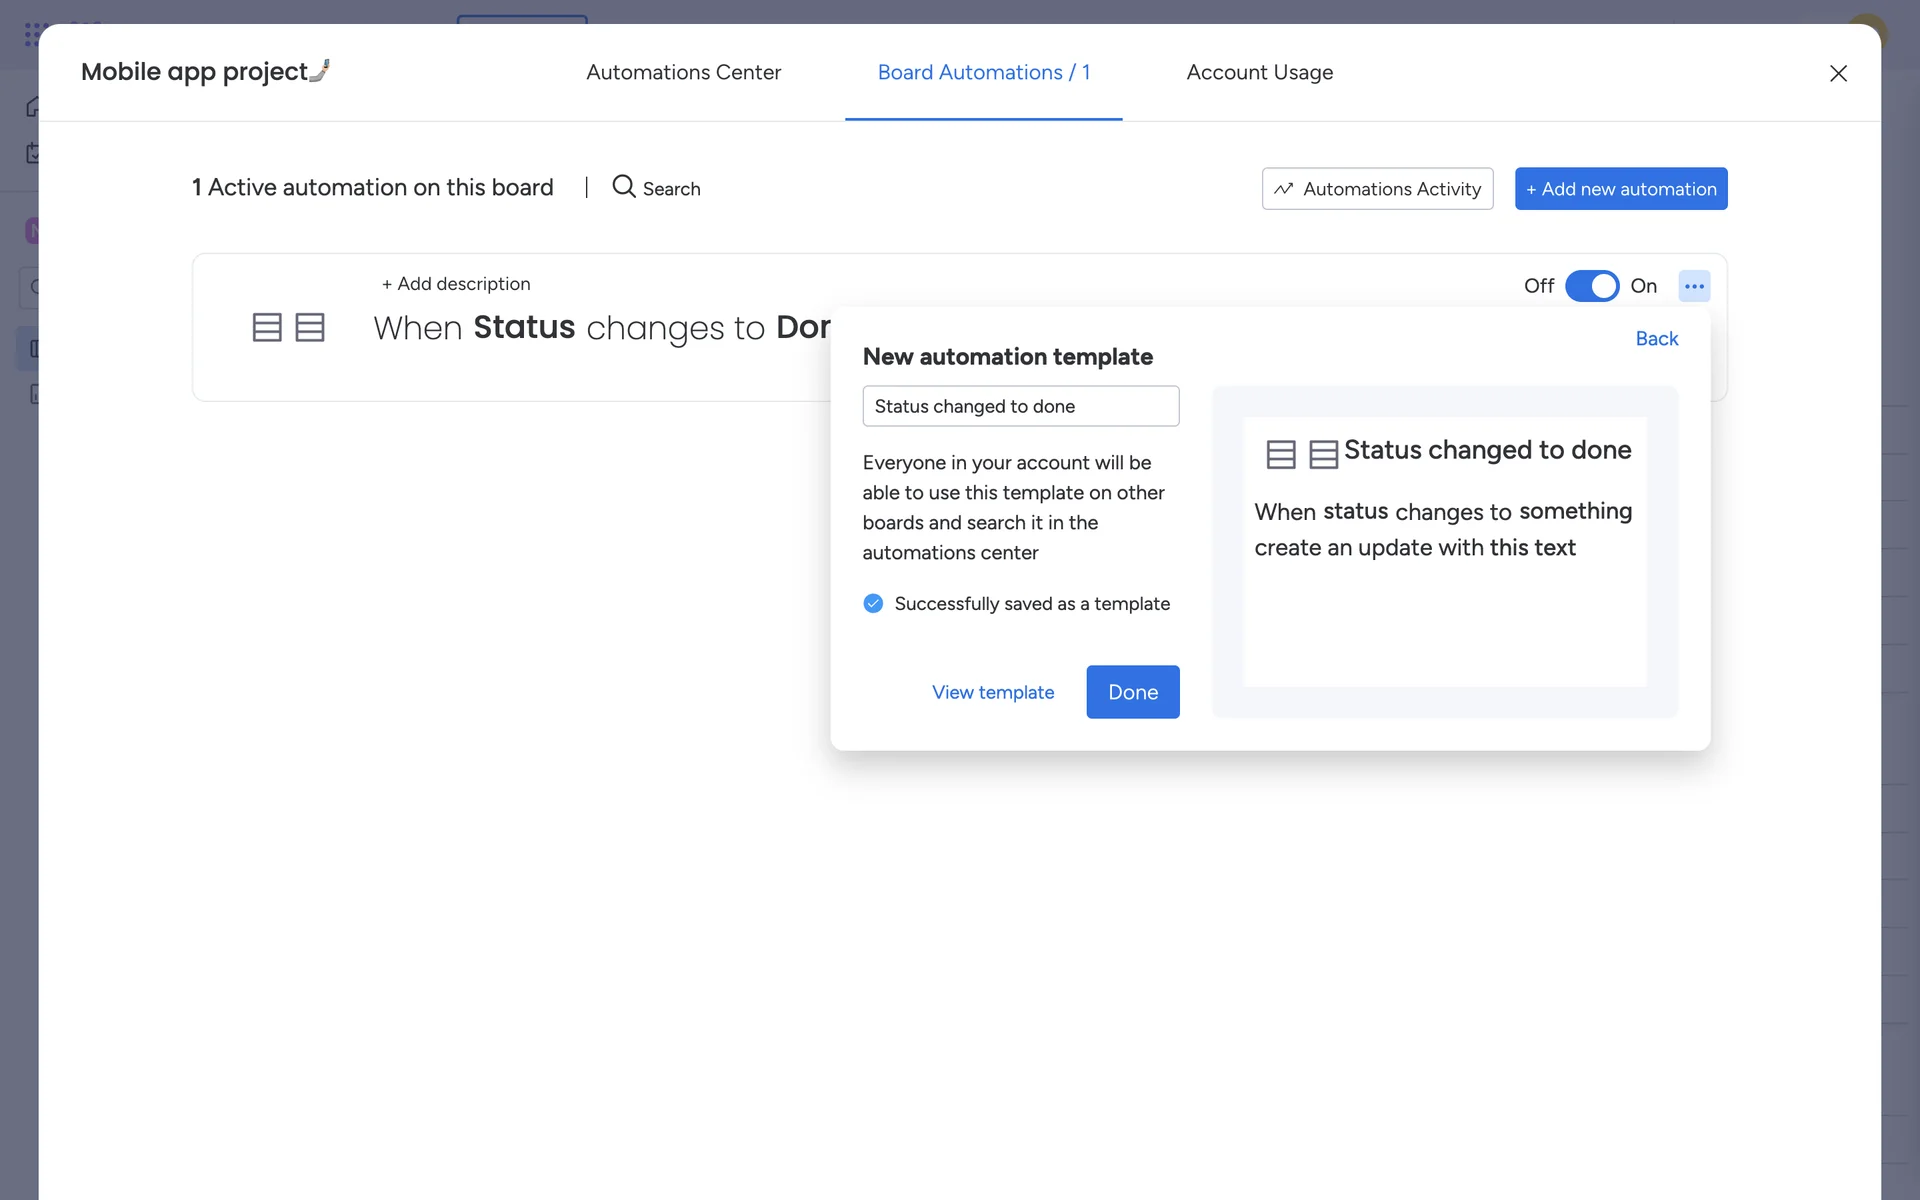The image size is (1920, 1200).
Task: Toggle the automation Off/On switch
Action: click(1592, 286)
